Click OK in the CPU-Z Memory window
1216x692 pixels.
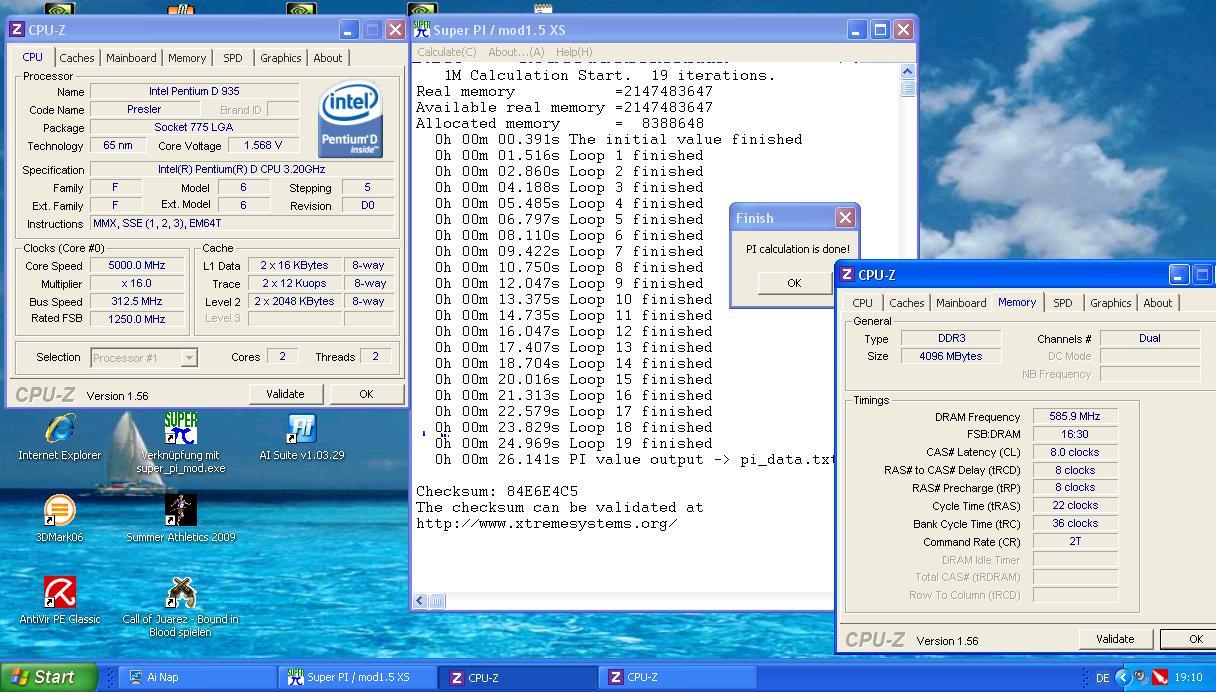tap(1188, 639)
